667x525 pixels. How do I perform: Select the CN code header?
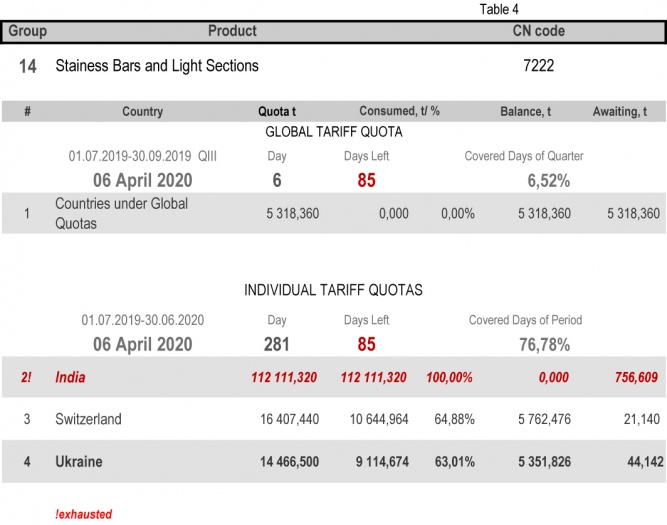click(538, 31)
